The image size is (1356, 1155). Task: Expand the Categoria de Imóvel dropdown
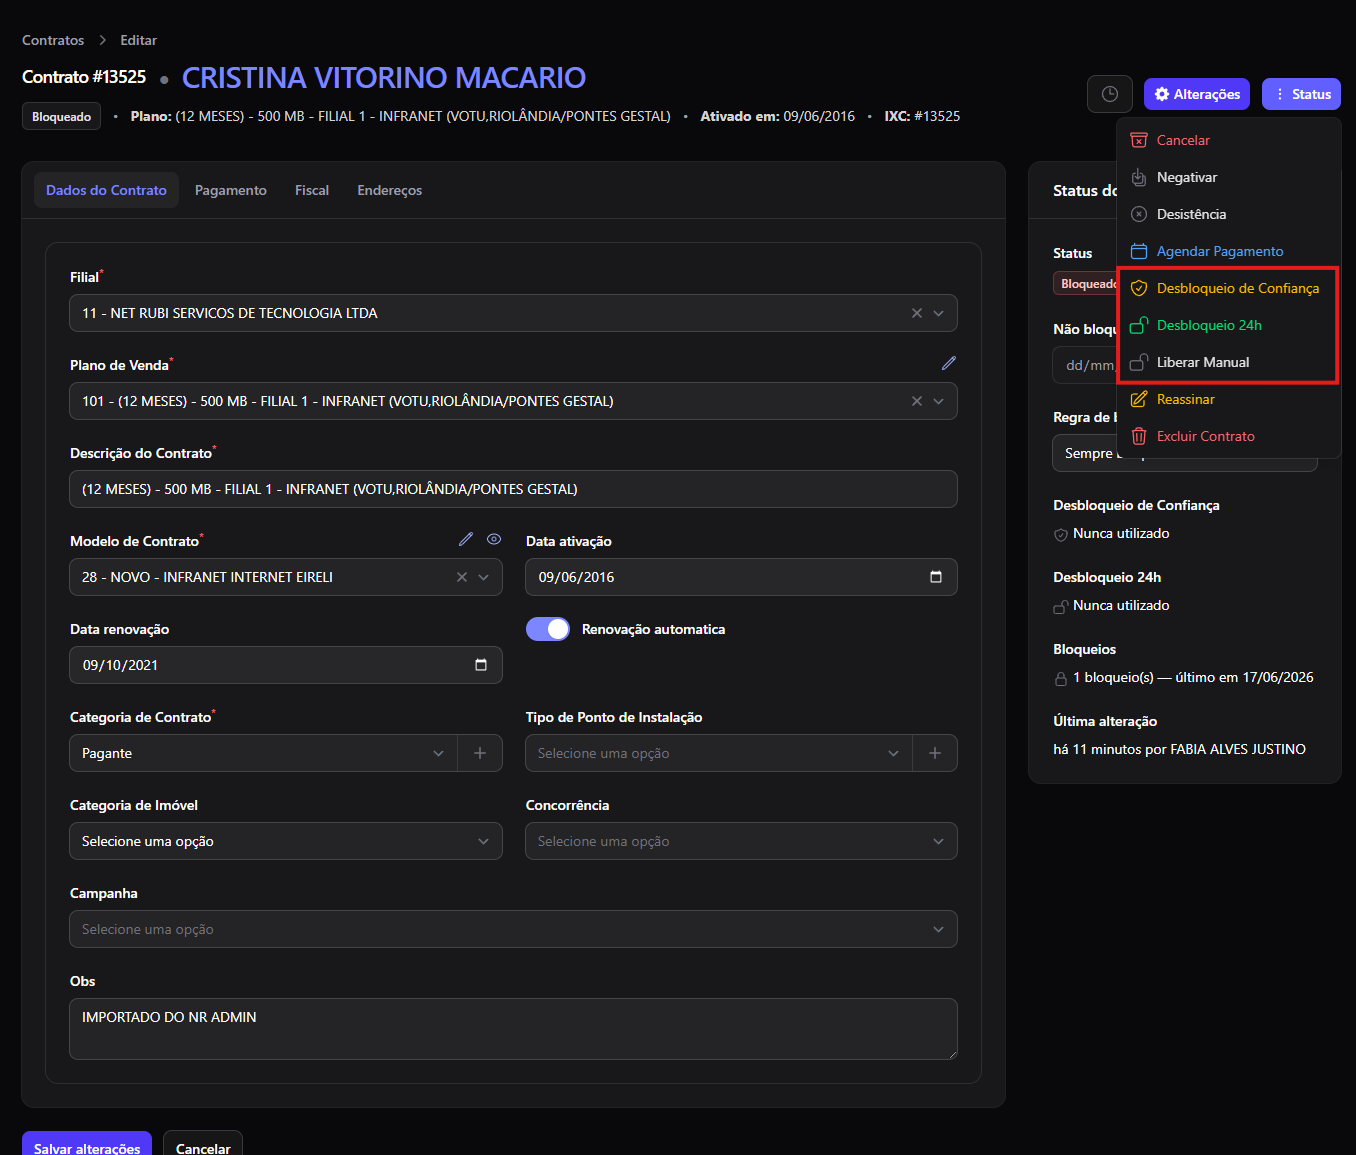point(286,841)
